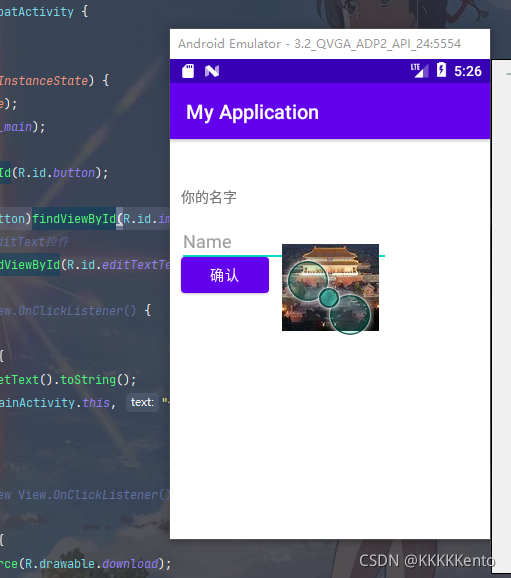Place cursor on R.id.button in code
The height and width of the screenshot is (578, 511).
pos(56,173)
